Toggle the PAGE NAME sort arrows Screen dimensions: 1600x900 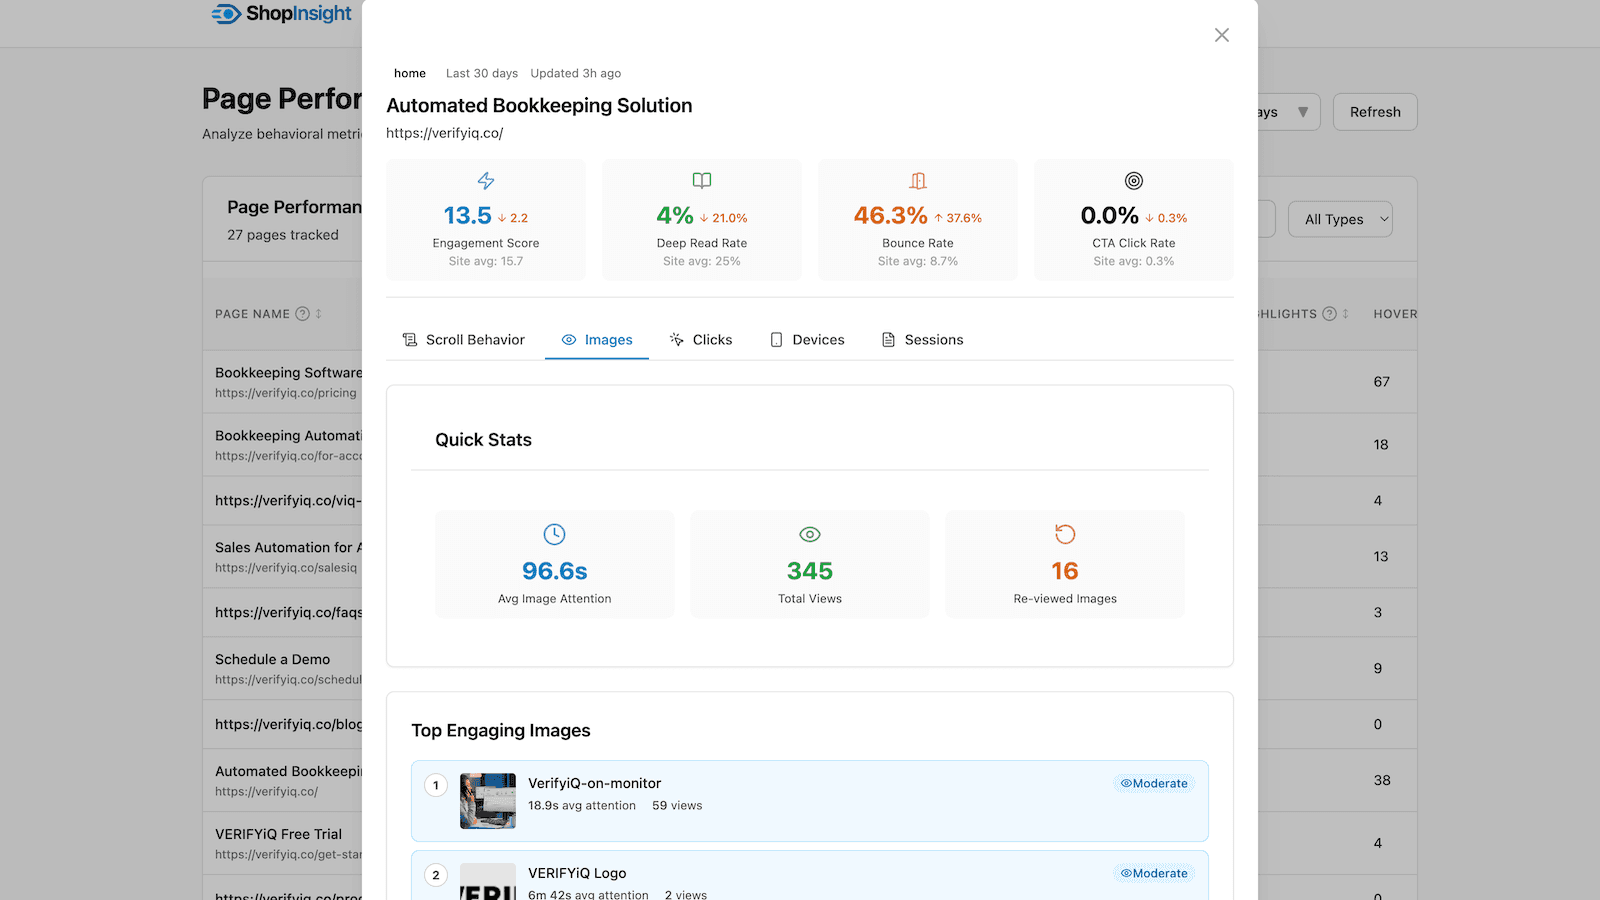coord(317,313)
